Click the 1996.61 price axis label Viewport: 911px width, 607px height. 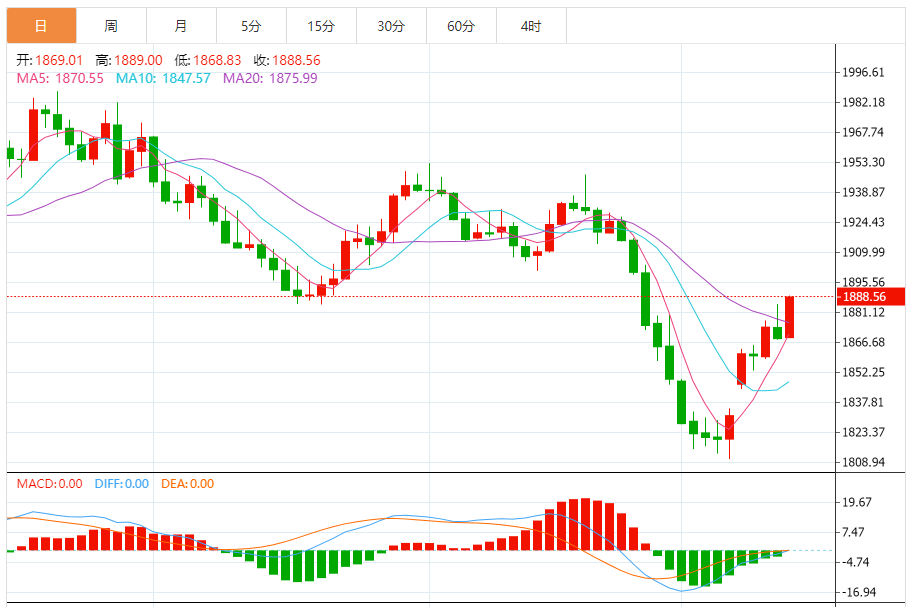(863, 72)
